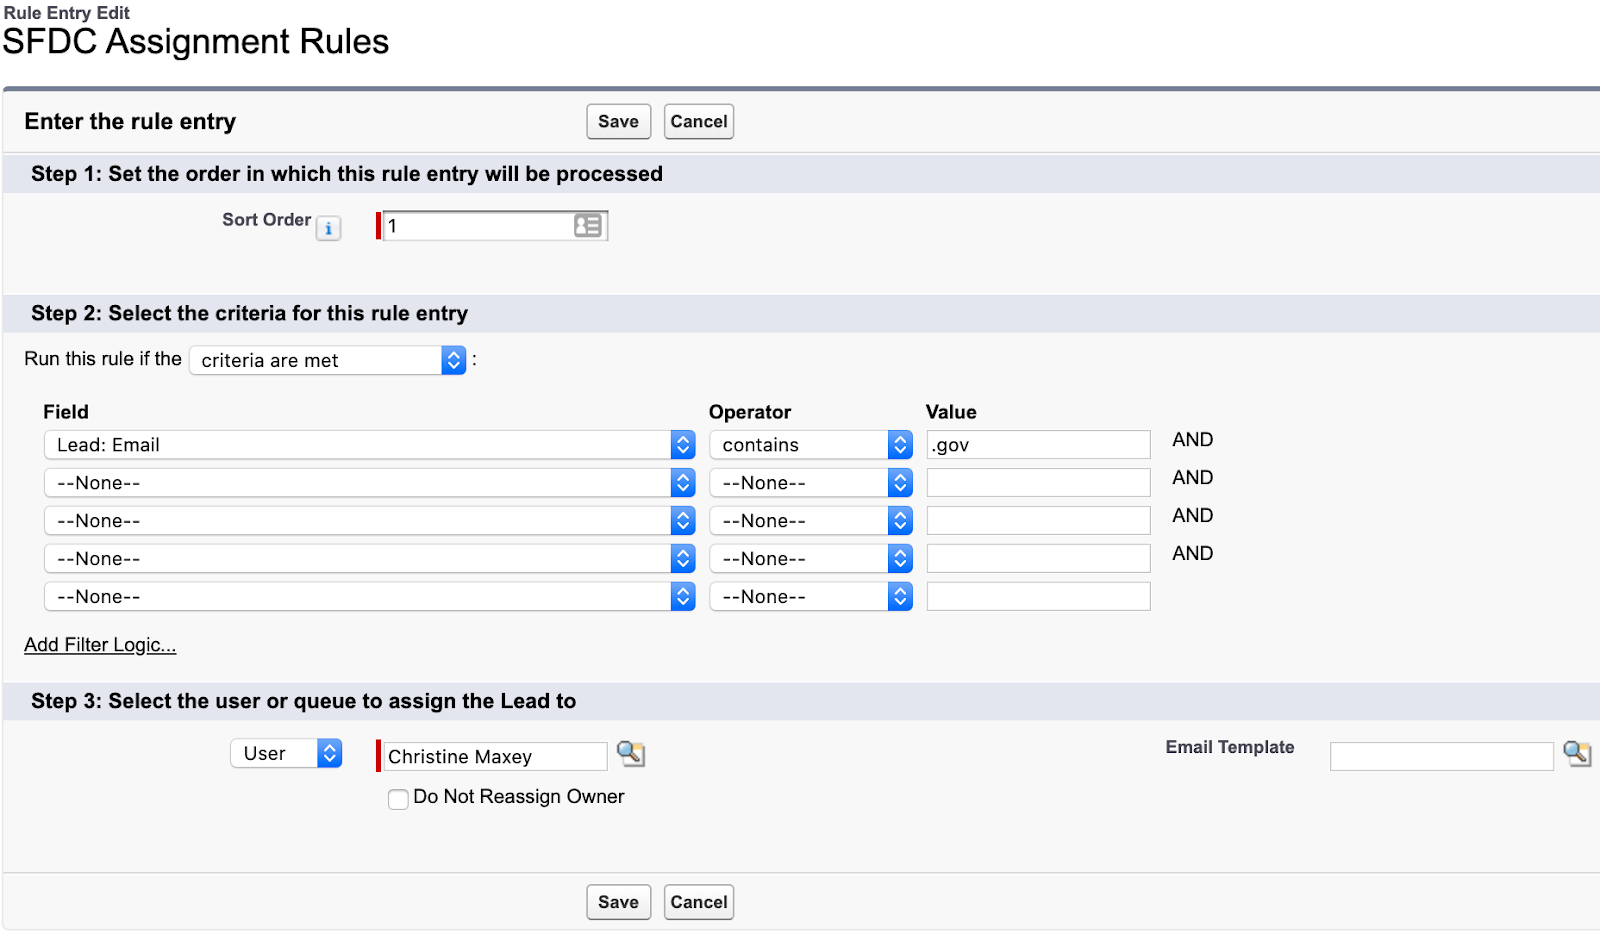Click the 'Rule Entry Edit' breadcrumb text
Image resolution: width=1600 pixels, height=934 pixels.
[67, 13]
